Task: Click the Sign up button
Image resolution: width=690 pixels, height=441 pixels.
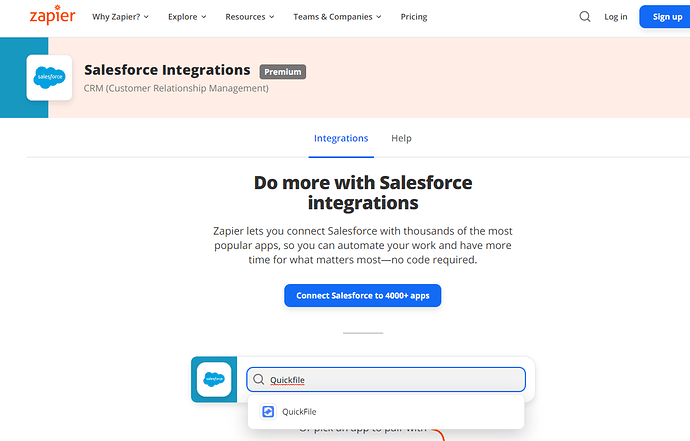Action: click(x=667, y=17)
